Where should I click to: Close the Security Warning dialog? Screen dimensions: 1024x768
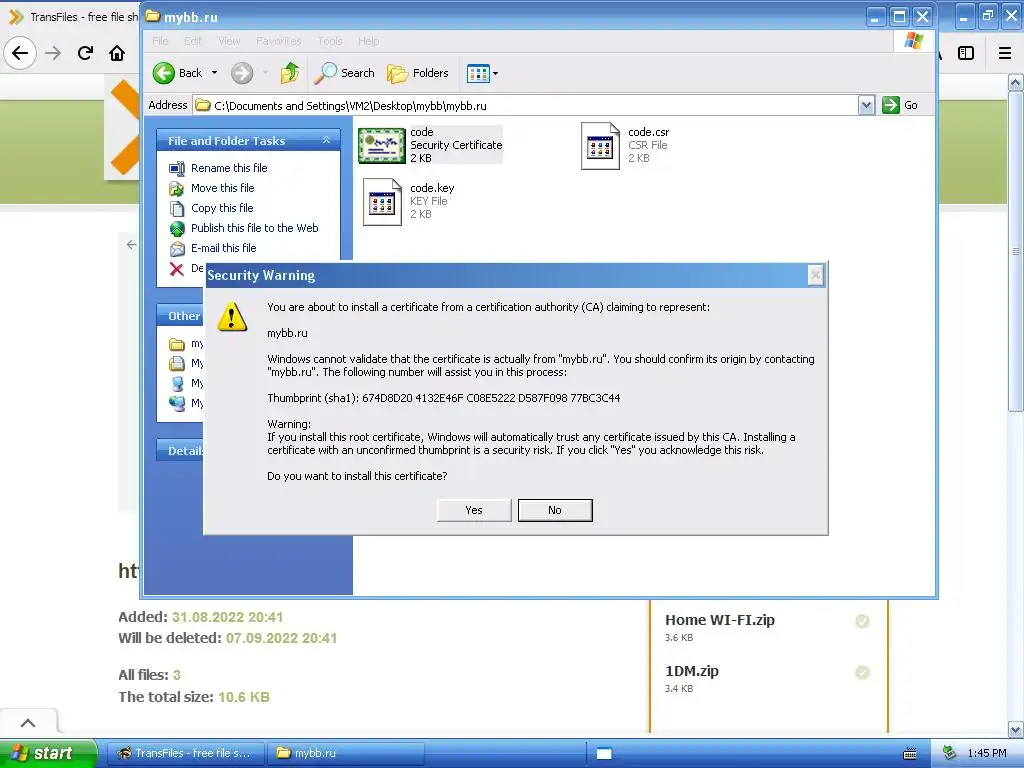click(815, 276)
